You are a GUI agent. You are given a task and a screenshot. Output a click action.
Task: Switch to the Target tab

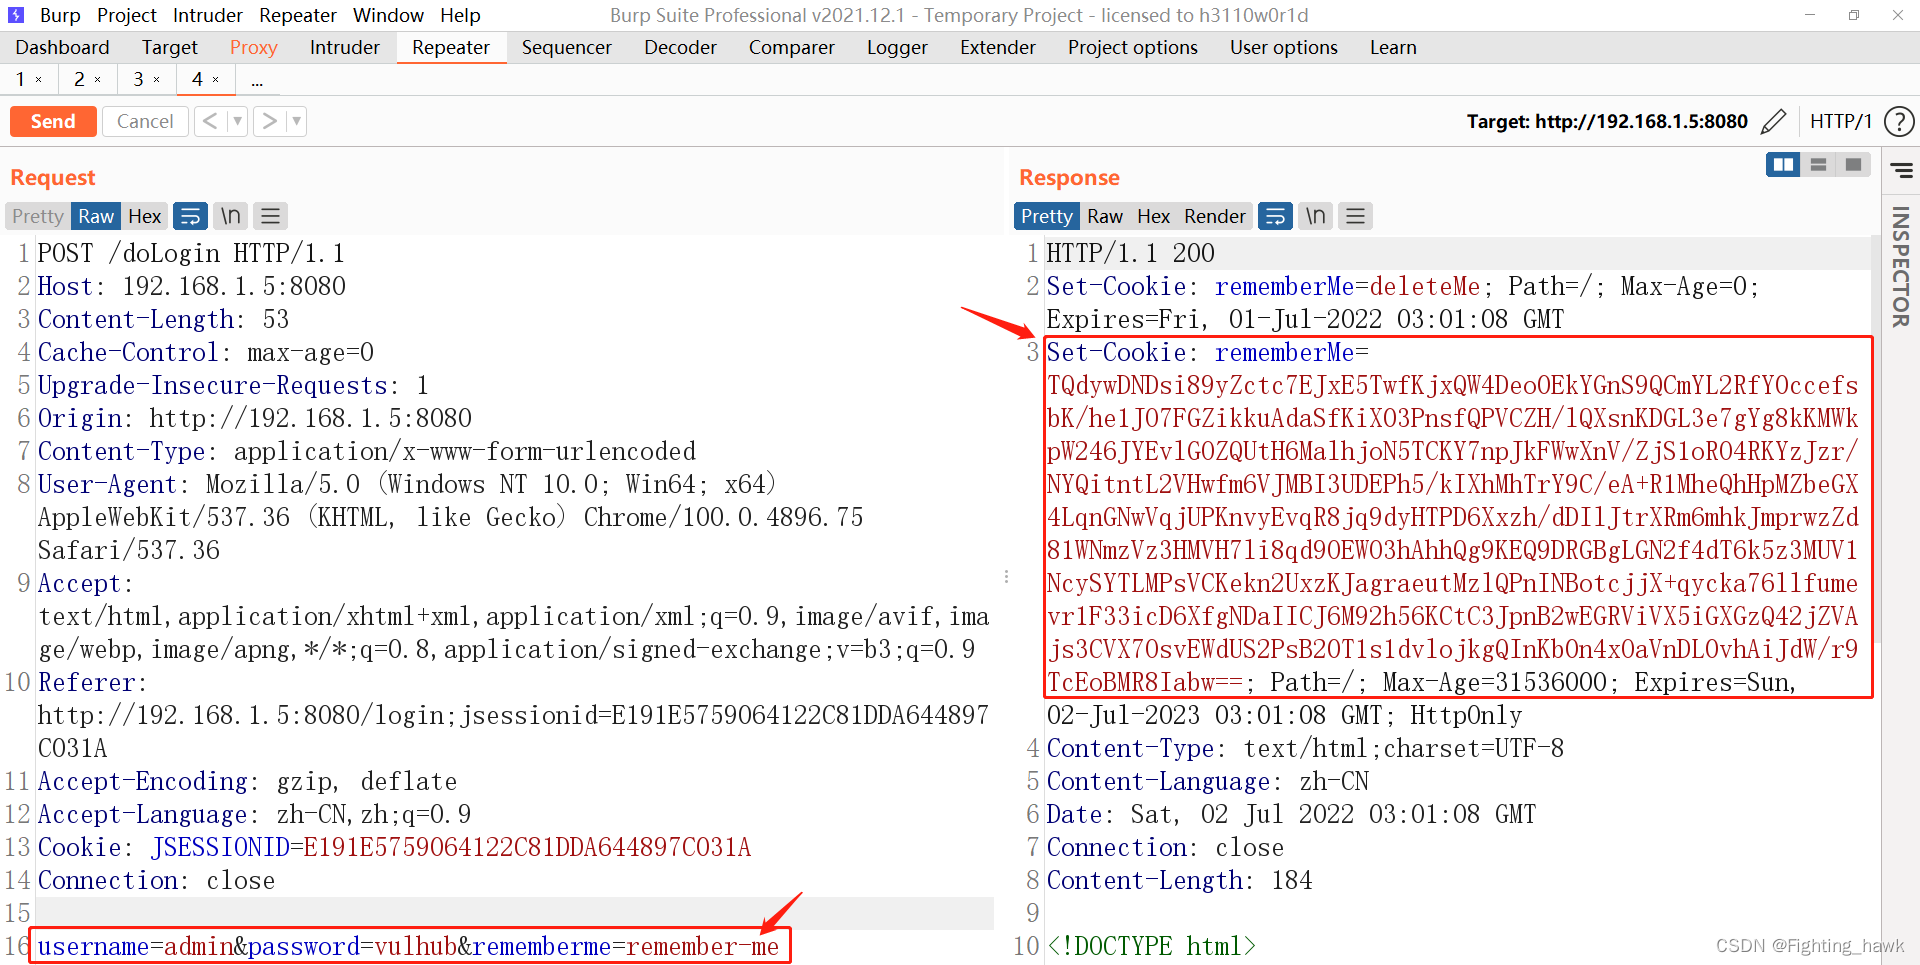[x=170, y=47]
